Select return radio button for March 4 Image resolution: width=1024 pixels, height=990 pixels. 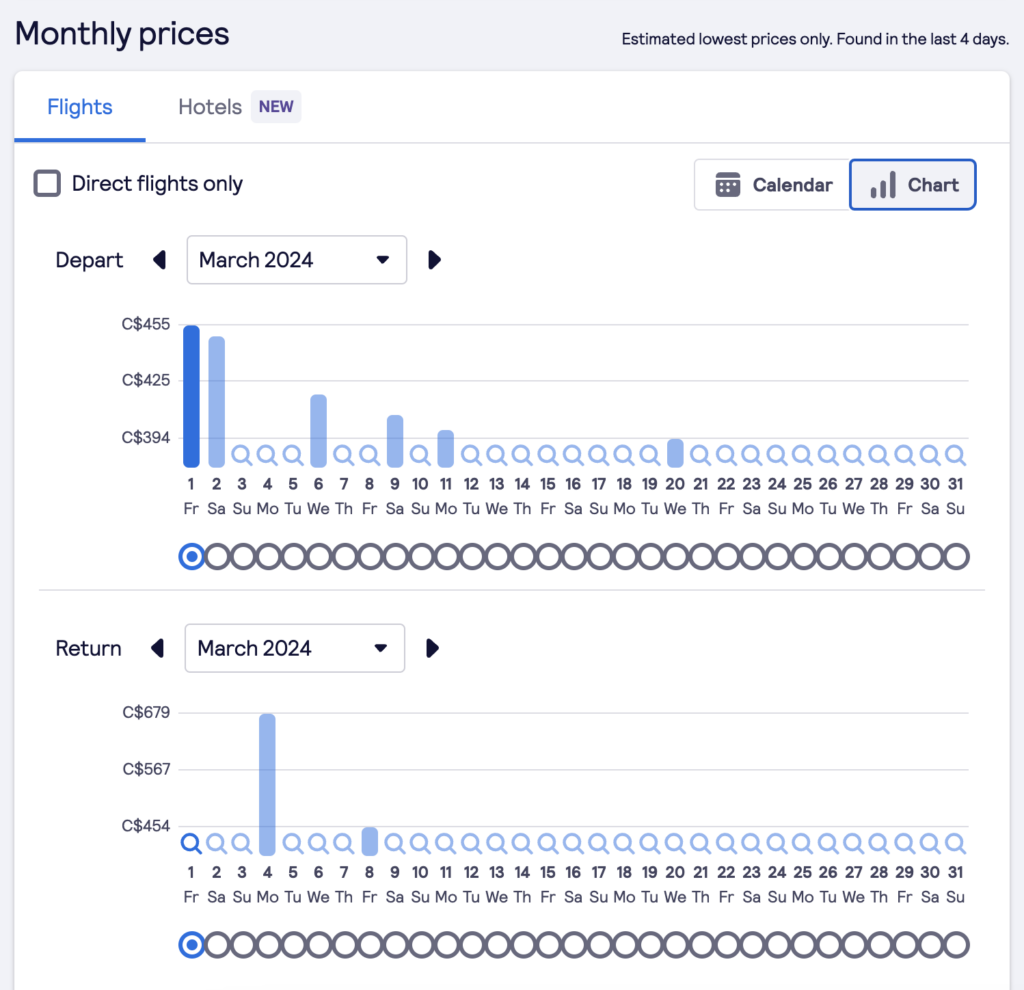point(268,944)
